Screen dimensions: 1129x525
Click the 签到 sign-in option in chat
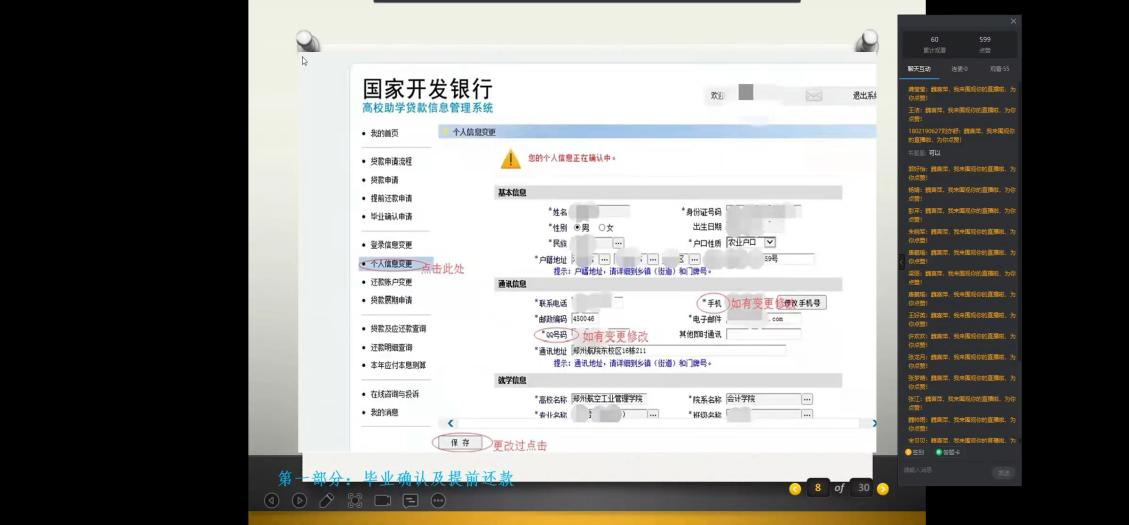[914, 452]
